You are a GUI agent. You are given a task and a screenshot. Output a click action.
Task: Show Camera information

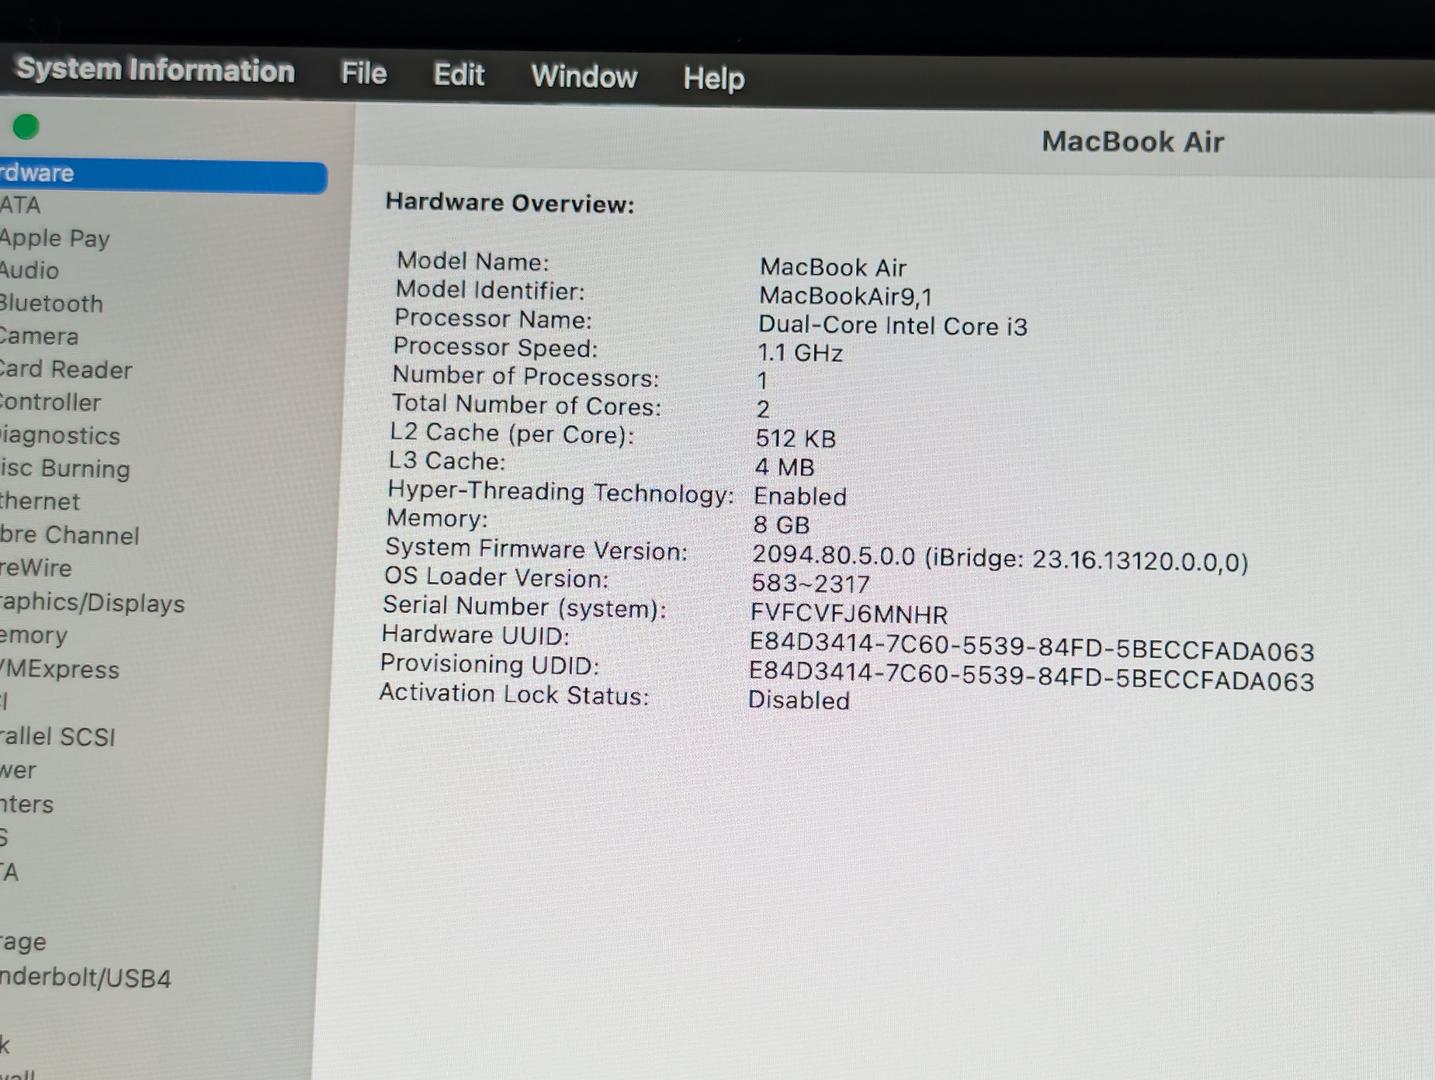[39, 337]
